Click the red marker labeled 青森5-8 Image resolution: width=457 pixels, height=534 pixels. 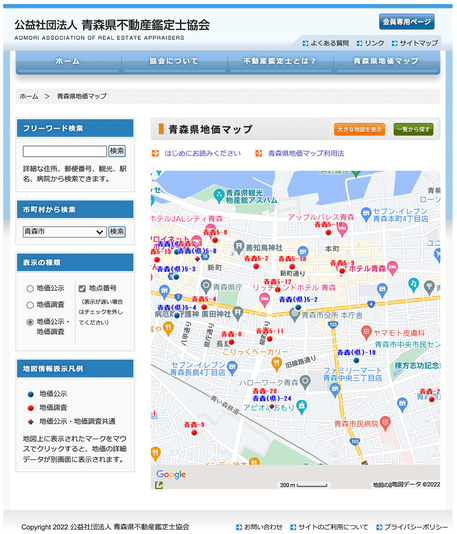pos(215,240)
